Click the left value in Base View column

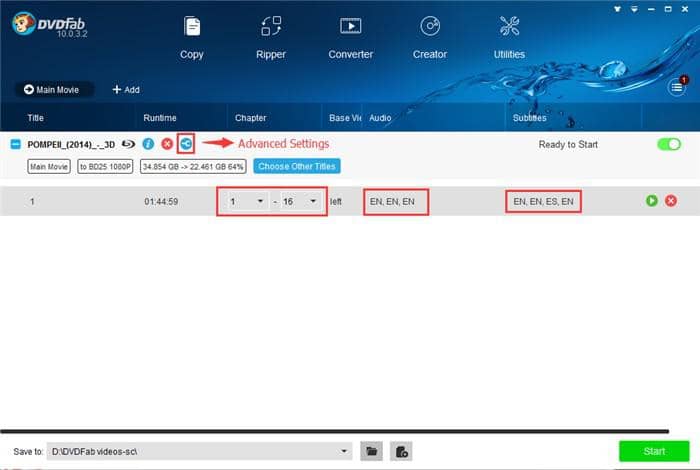[x=336, y=202]
